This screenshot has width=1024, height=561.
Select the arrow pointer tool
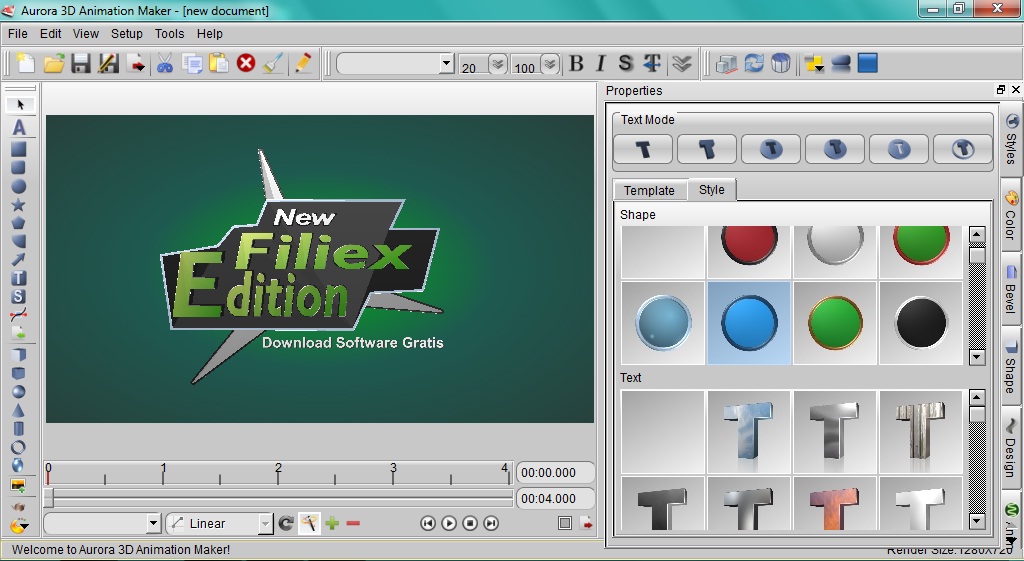[20, 104]
